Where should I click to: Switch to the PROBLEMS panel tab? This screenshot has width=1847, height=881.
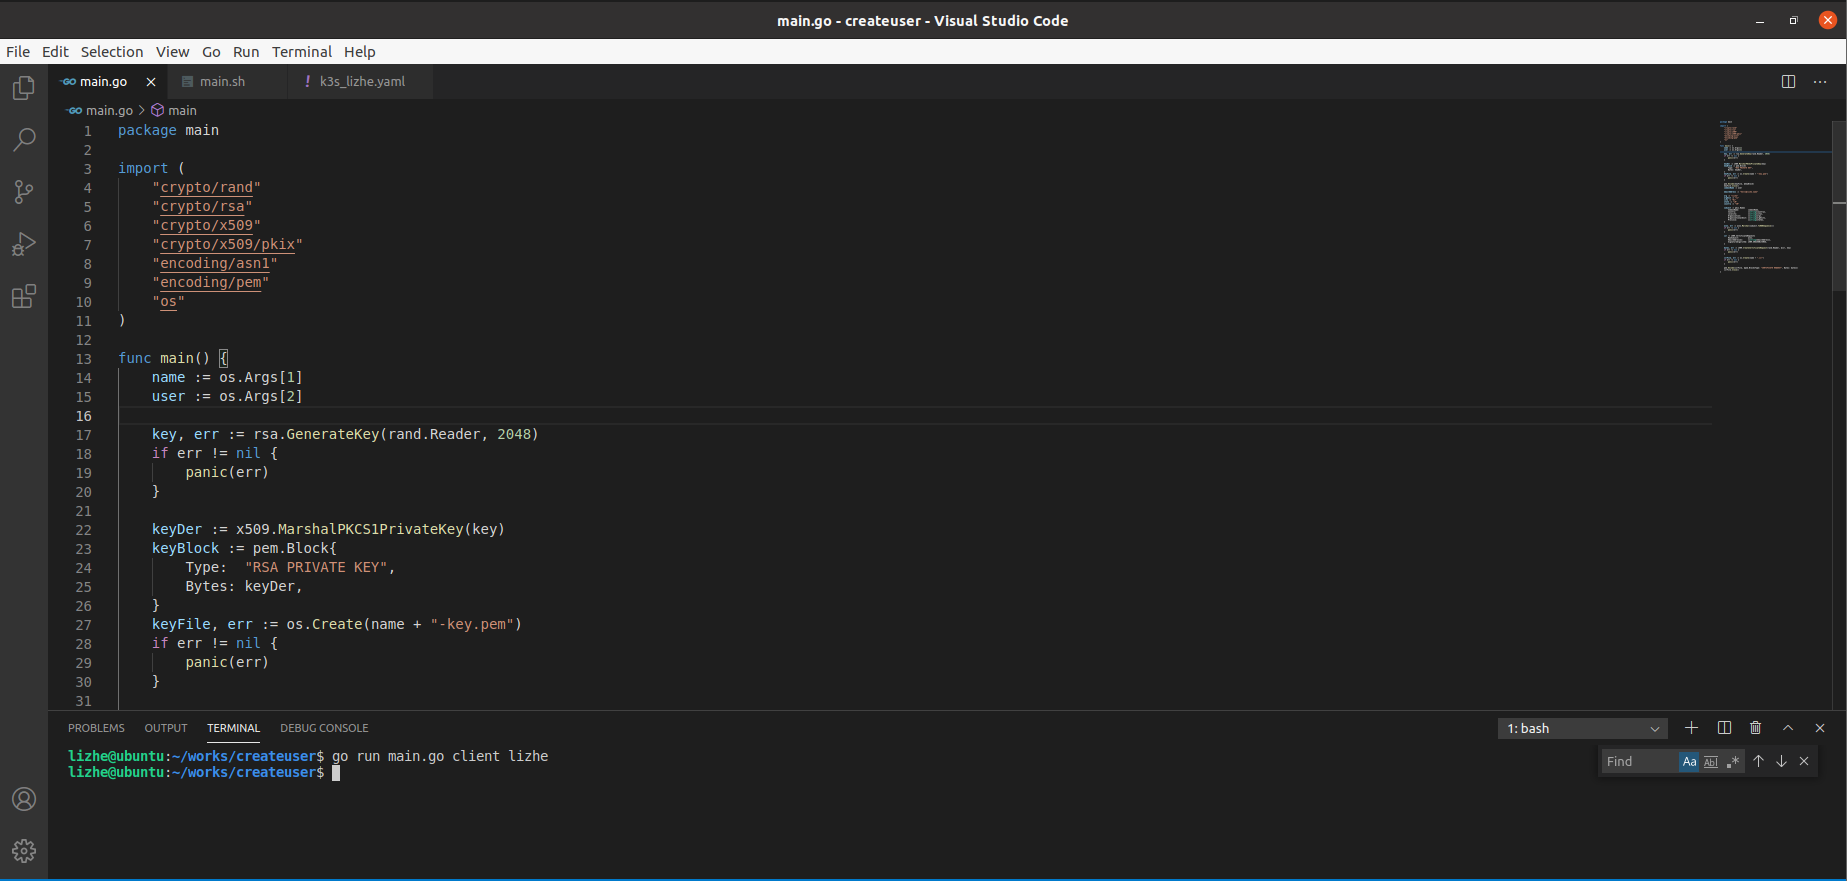tap(96, 728)
